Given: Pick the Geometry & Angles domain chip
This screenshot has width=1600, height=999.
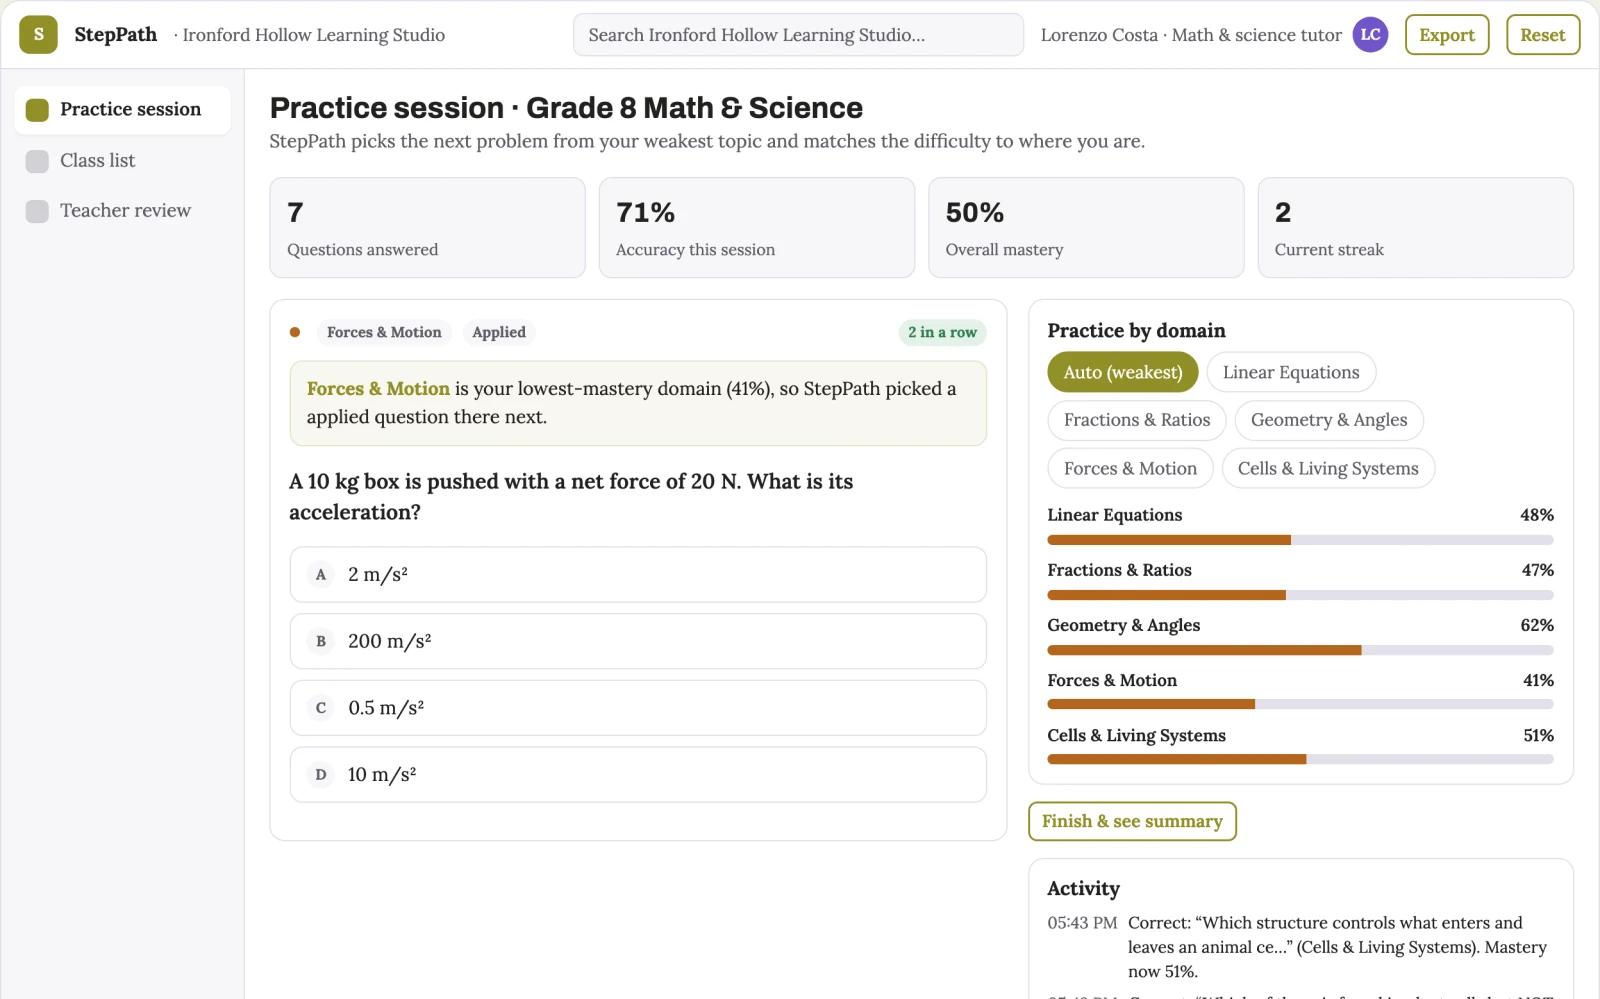Looking at the screenshot, I should coord(1329,420).
